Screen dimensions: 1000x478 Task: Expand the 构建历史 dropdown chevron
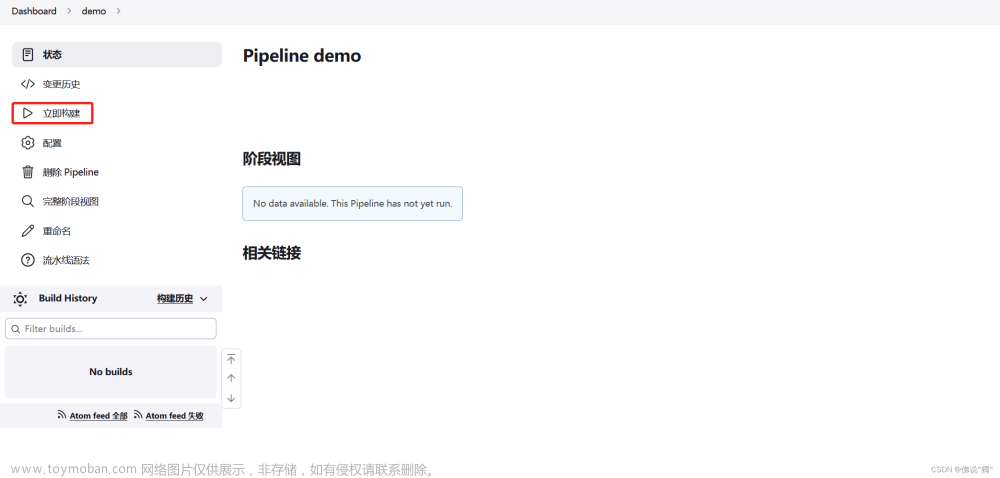pyautogui.click(x=204, y=299)
